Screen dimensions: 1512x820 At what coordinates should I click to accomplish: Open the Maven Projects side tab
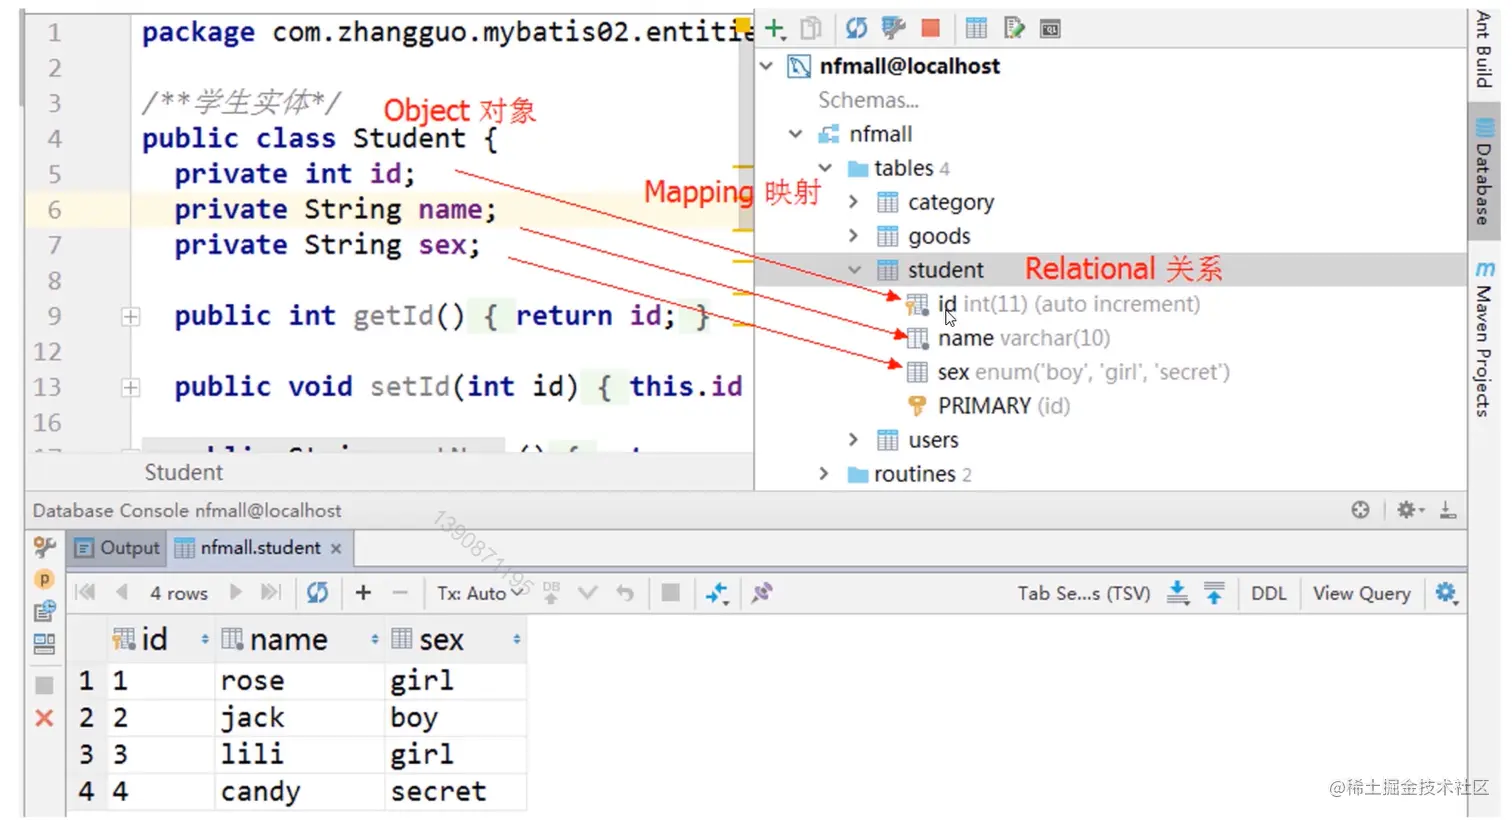pos(1485,338)
